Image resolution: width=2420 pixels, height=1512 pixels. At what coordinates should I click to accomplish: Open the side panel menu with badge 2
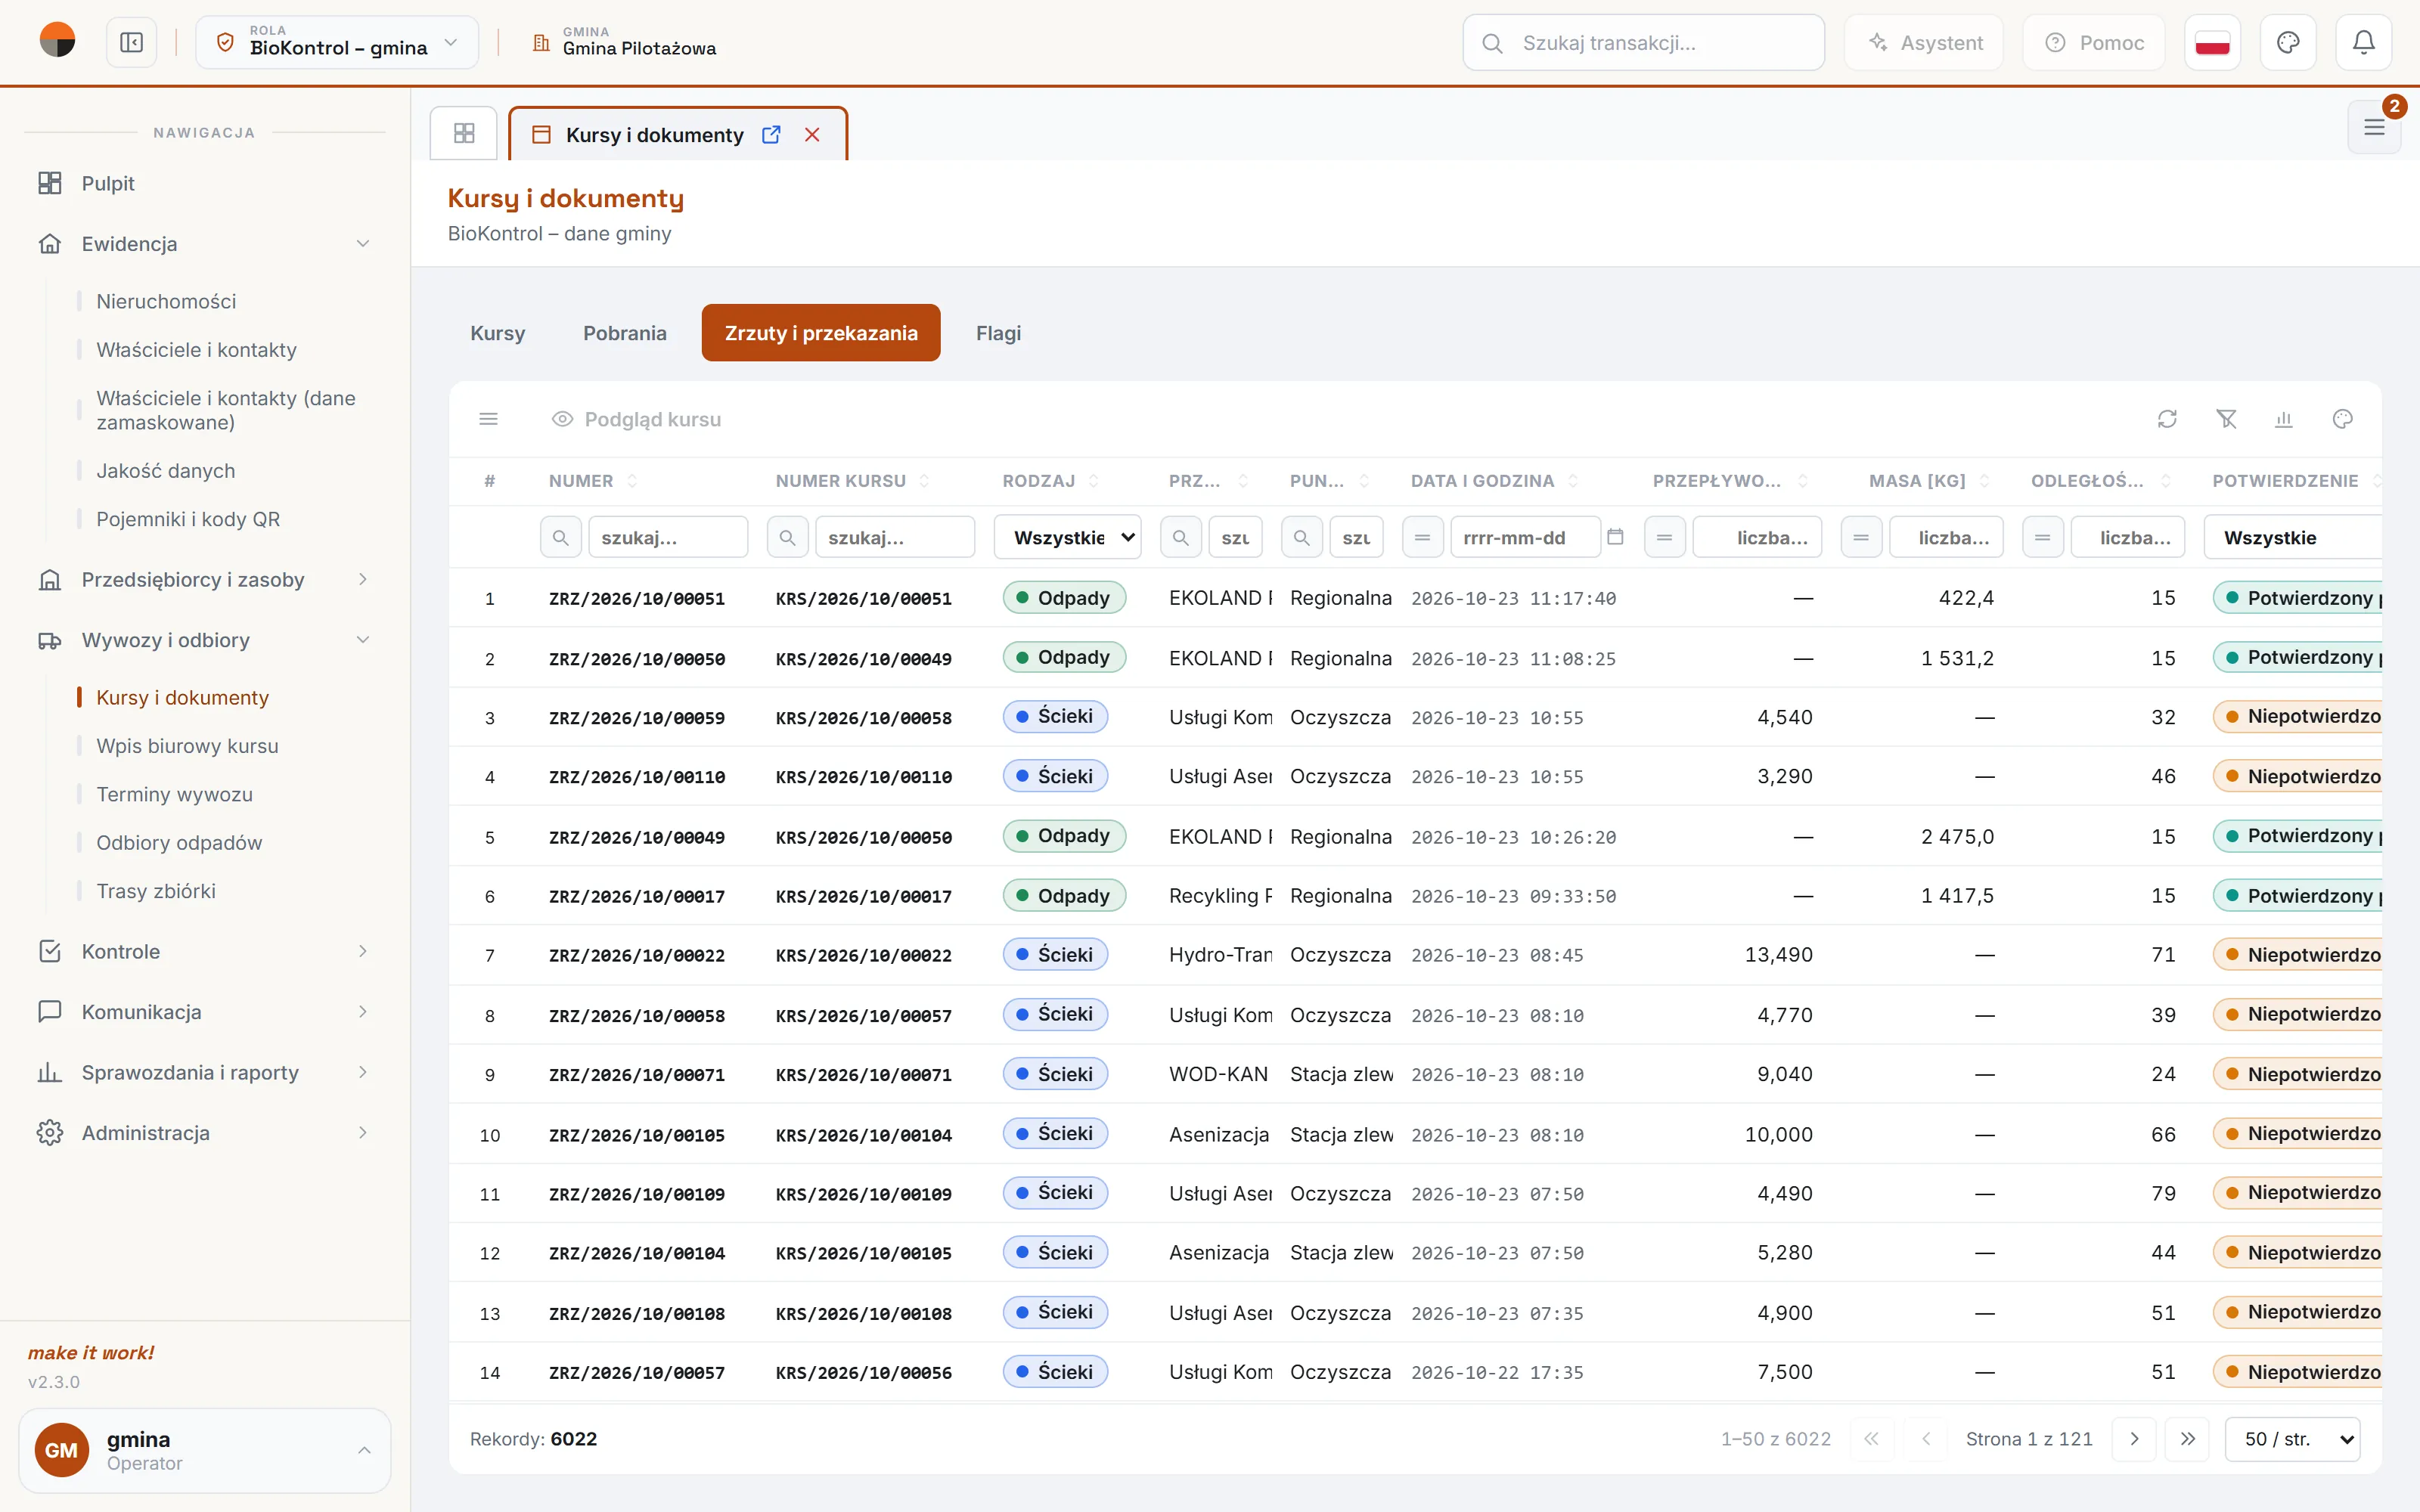(2374, 127)
